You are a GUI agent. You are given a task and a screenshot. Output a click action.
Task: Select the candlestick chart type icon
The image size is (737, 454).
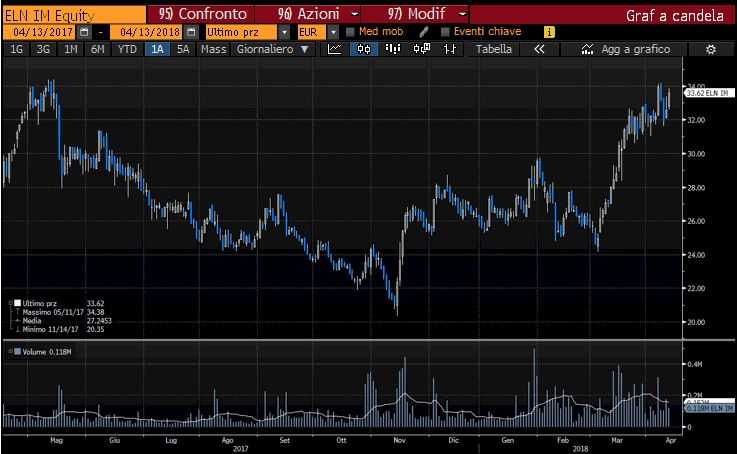[x=366, y=49]
